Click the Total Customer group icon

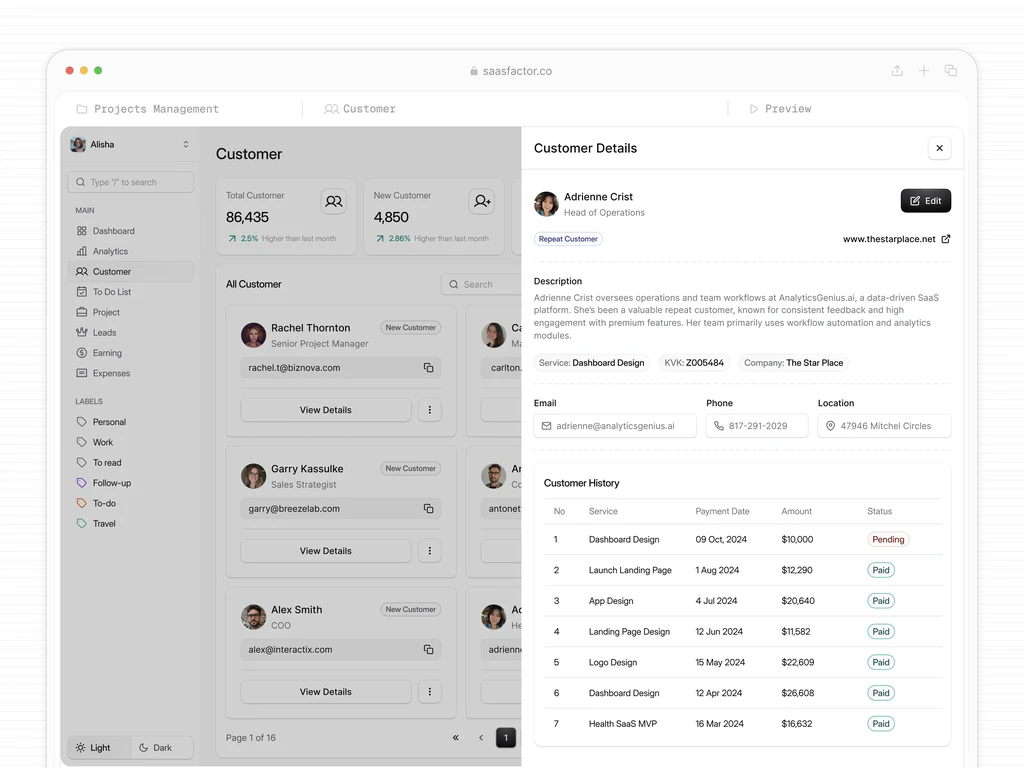point(334,201)
